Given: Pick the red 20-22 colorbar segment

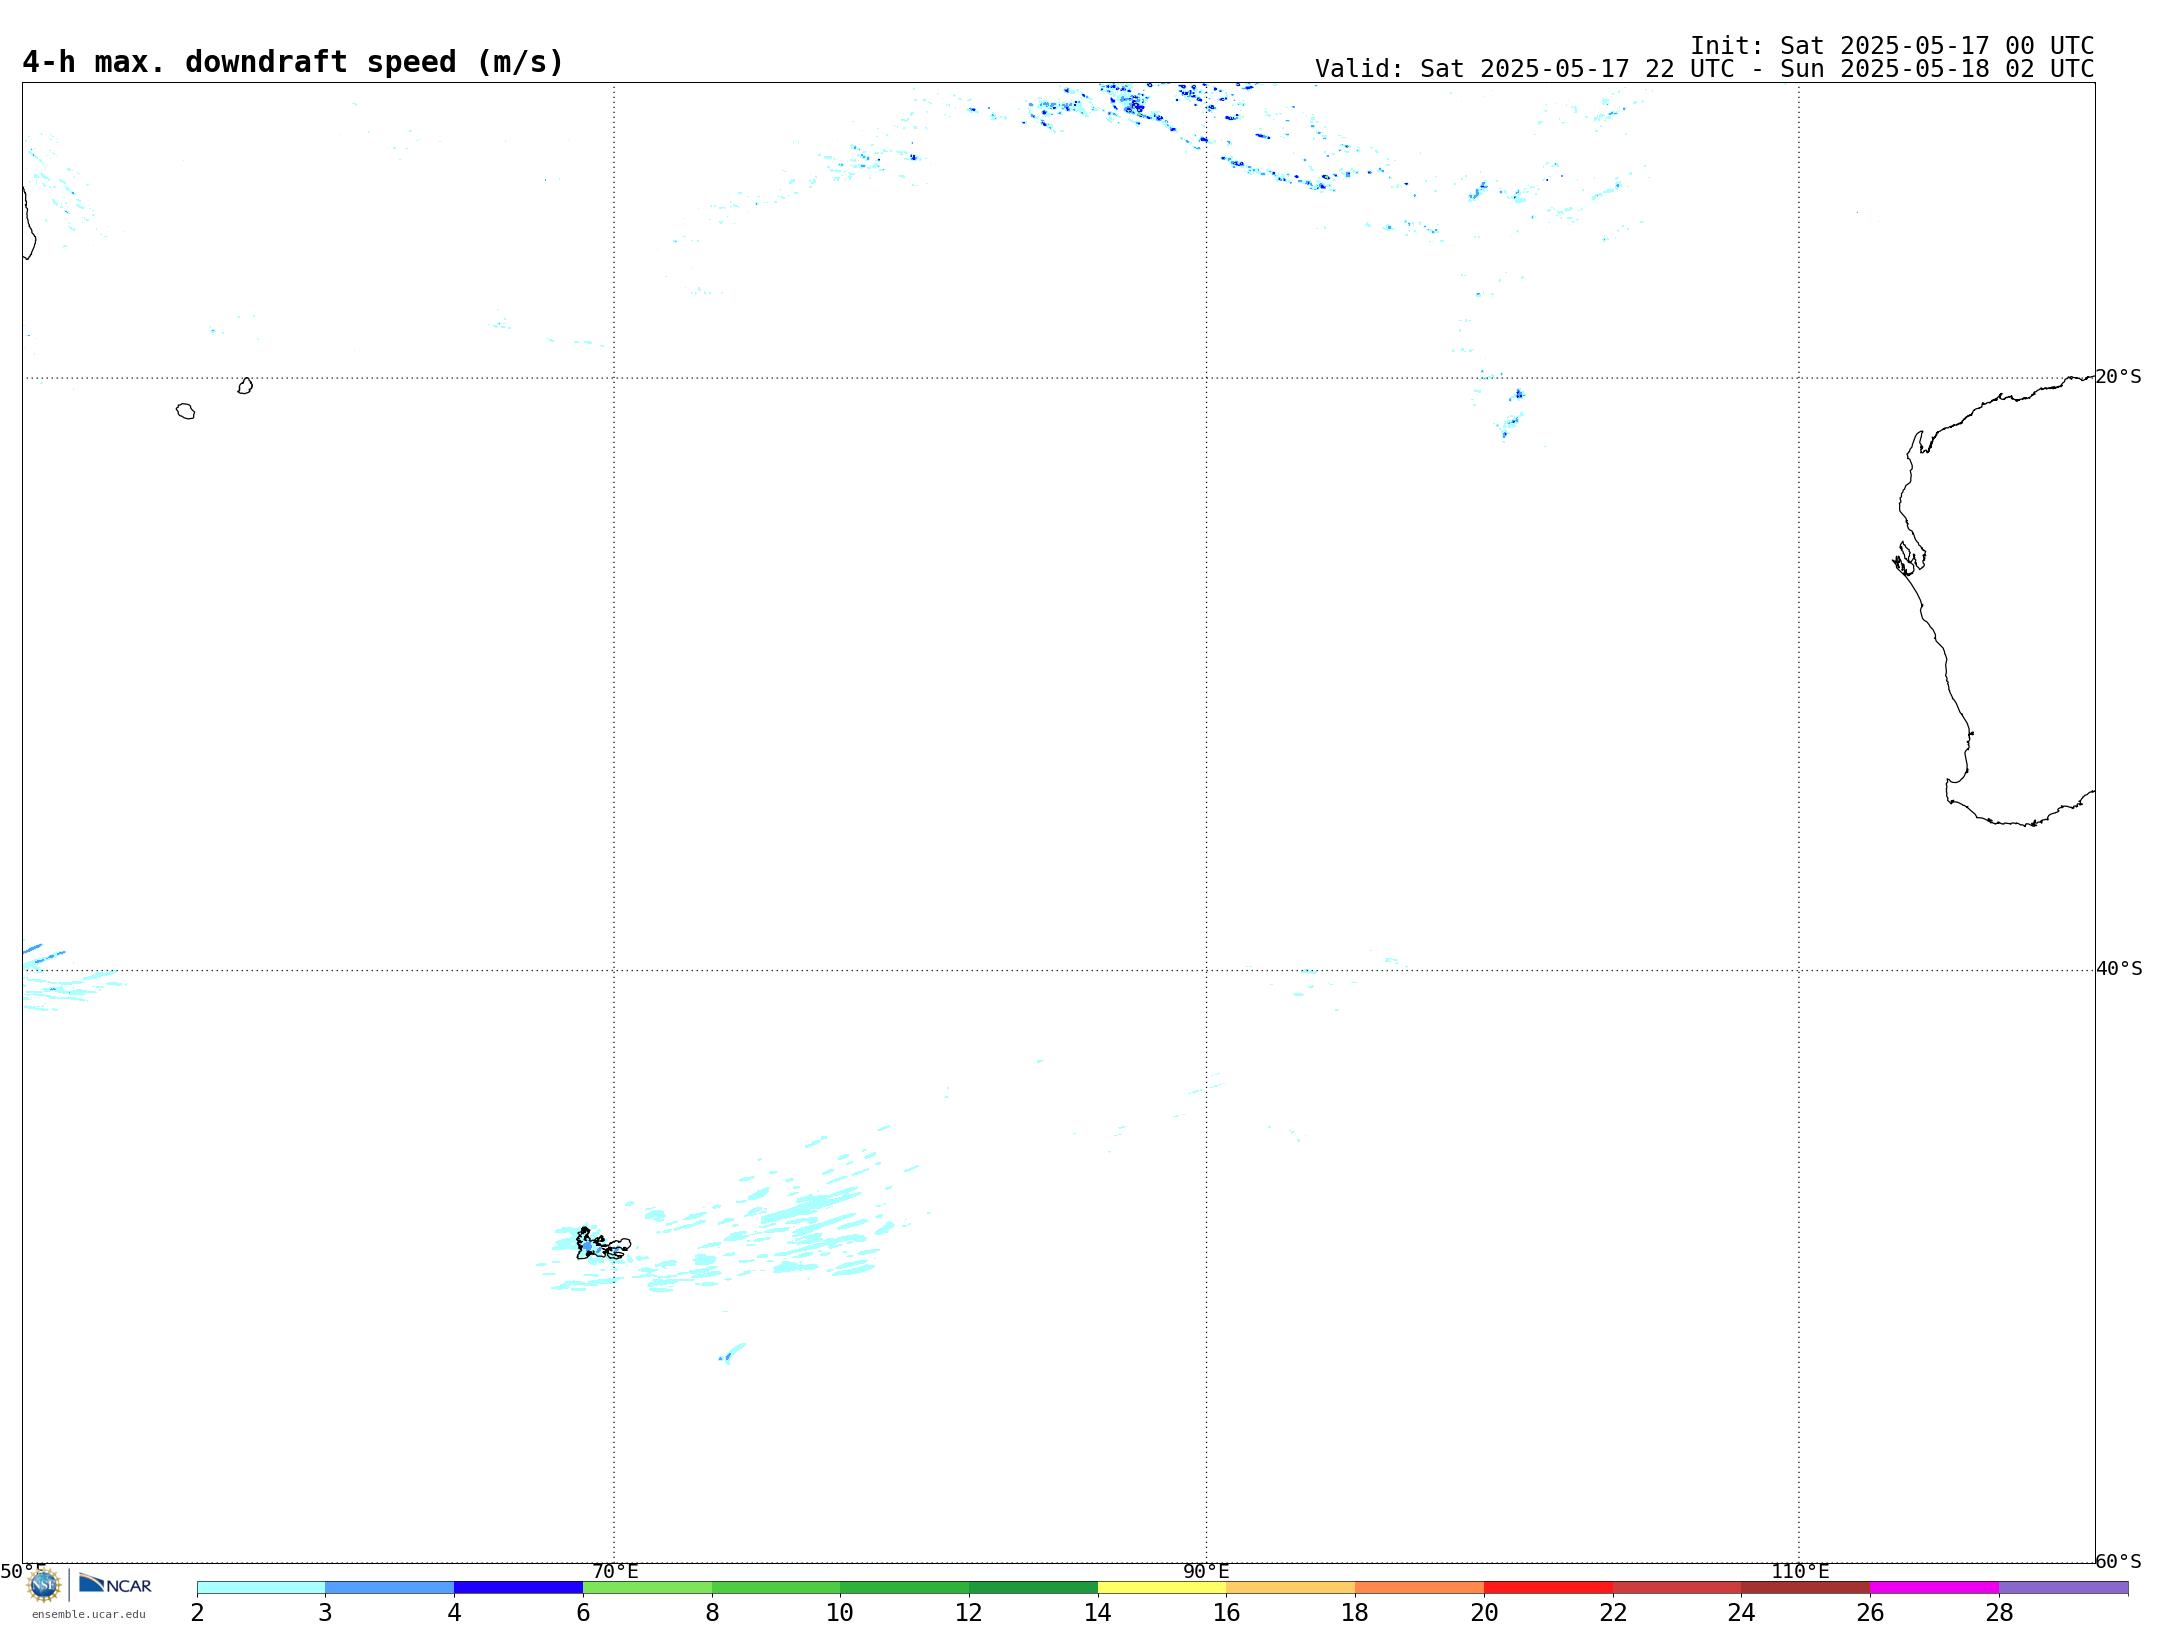Looking at the screenshot, I should click(1548, 1587).
